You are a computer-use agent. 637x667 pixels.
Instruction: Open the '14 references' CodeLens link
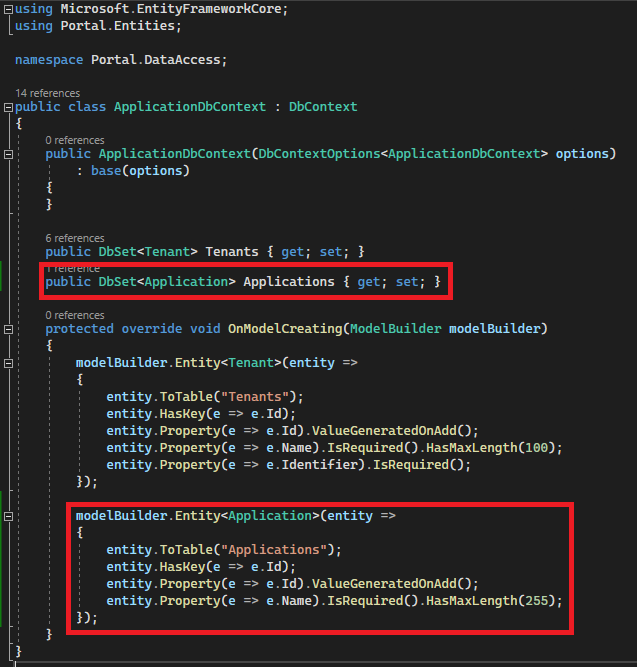tap(47, 93)
